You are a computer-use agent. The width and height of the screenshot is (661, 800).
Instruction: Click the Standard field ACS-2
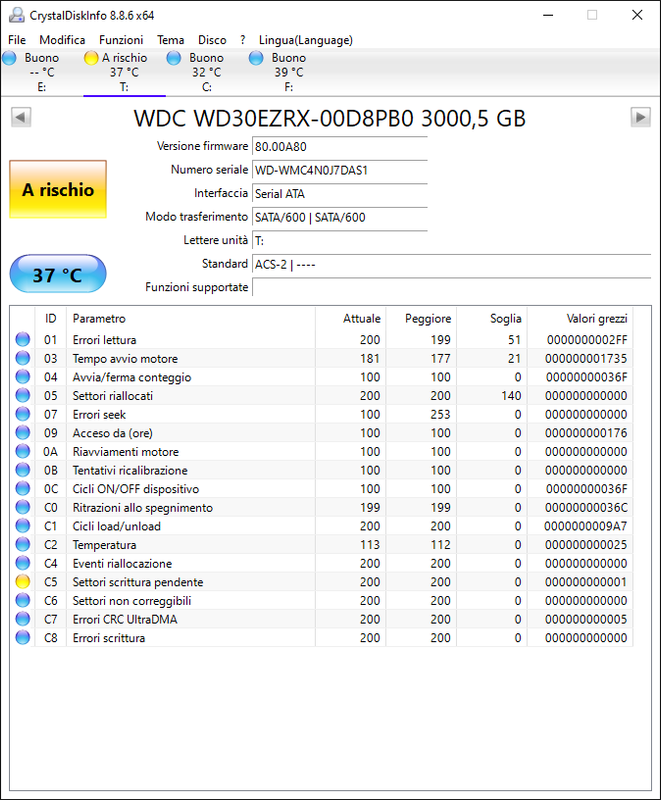click(x=451, y=264)
